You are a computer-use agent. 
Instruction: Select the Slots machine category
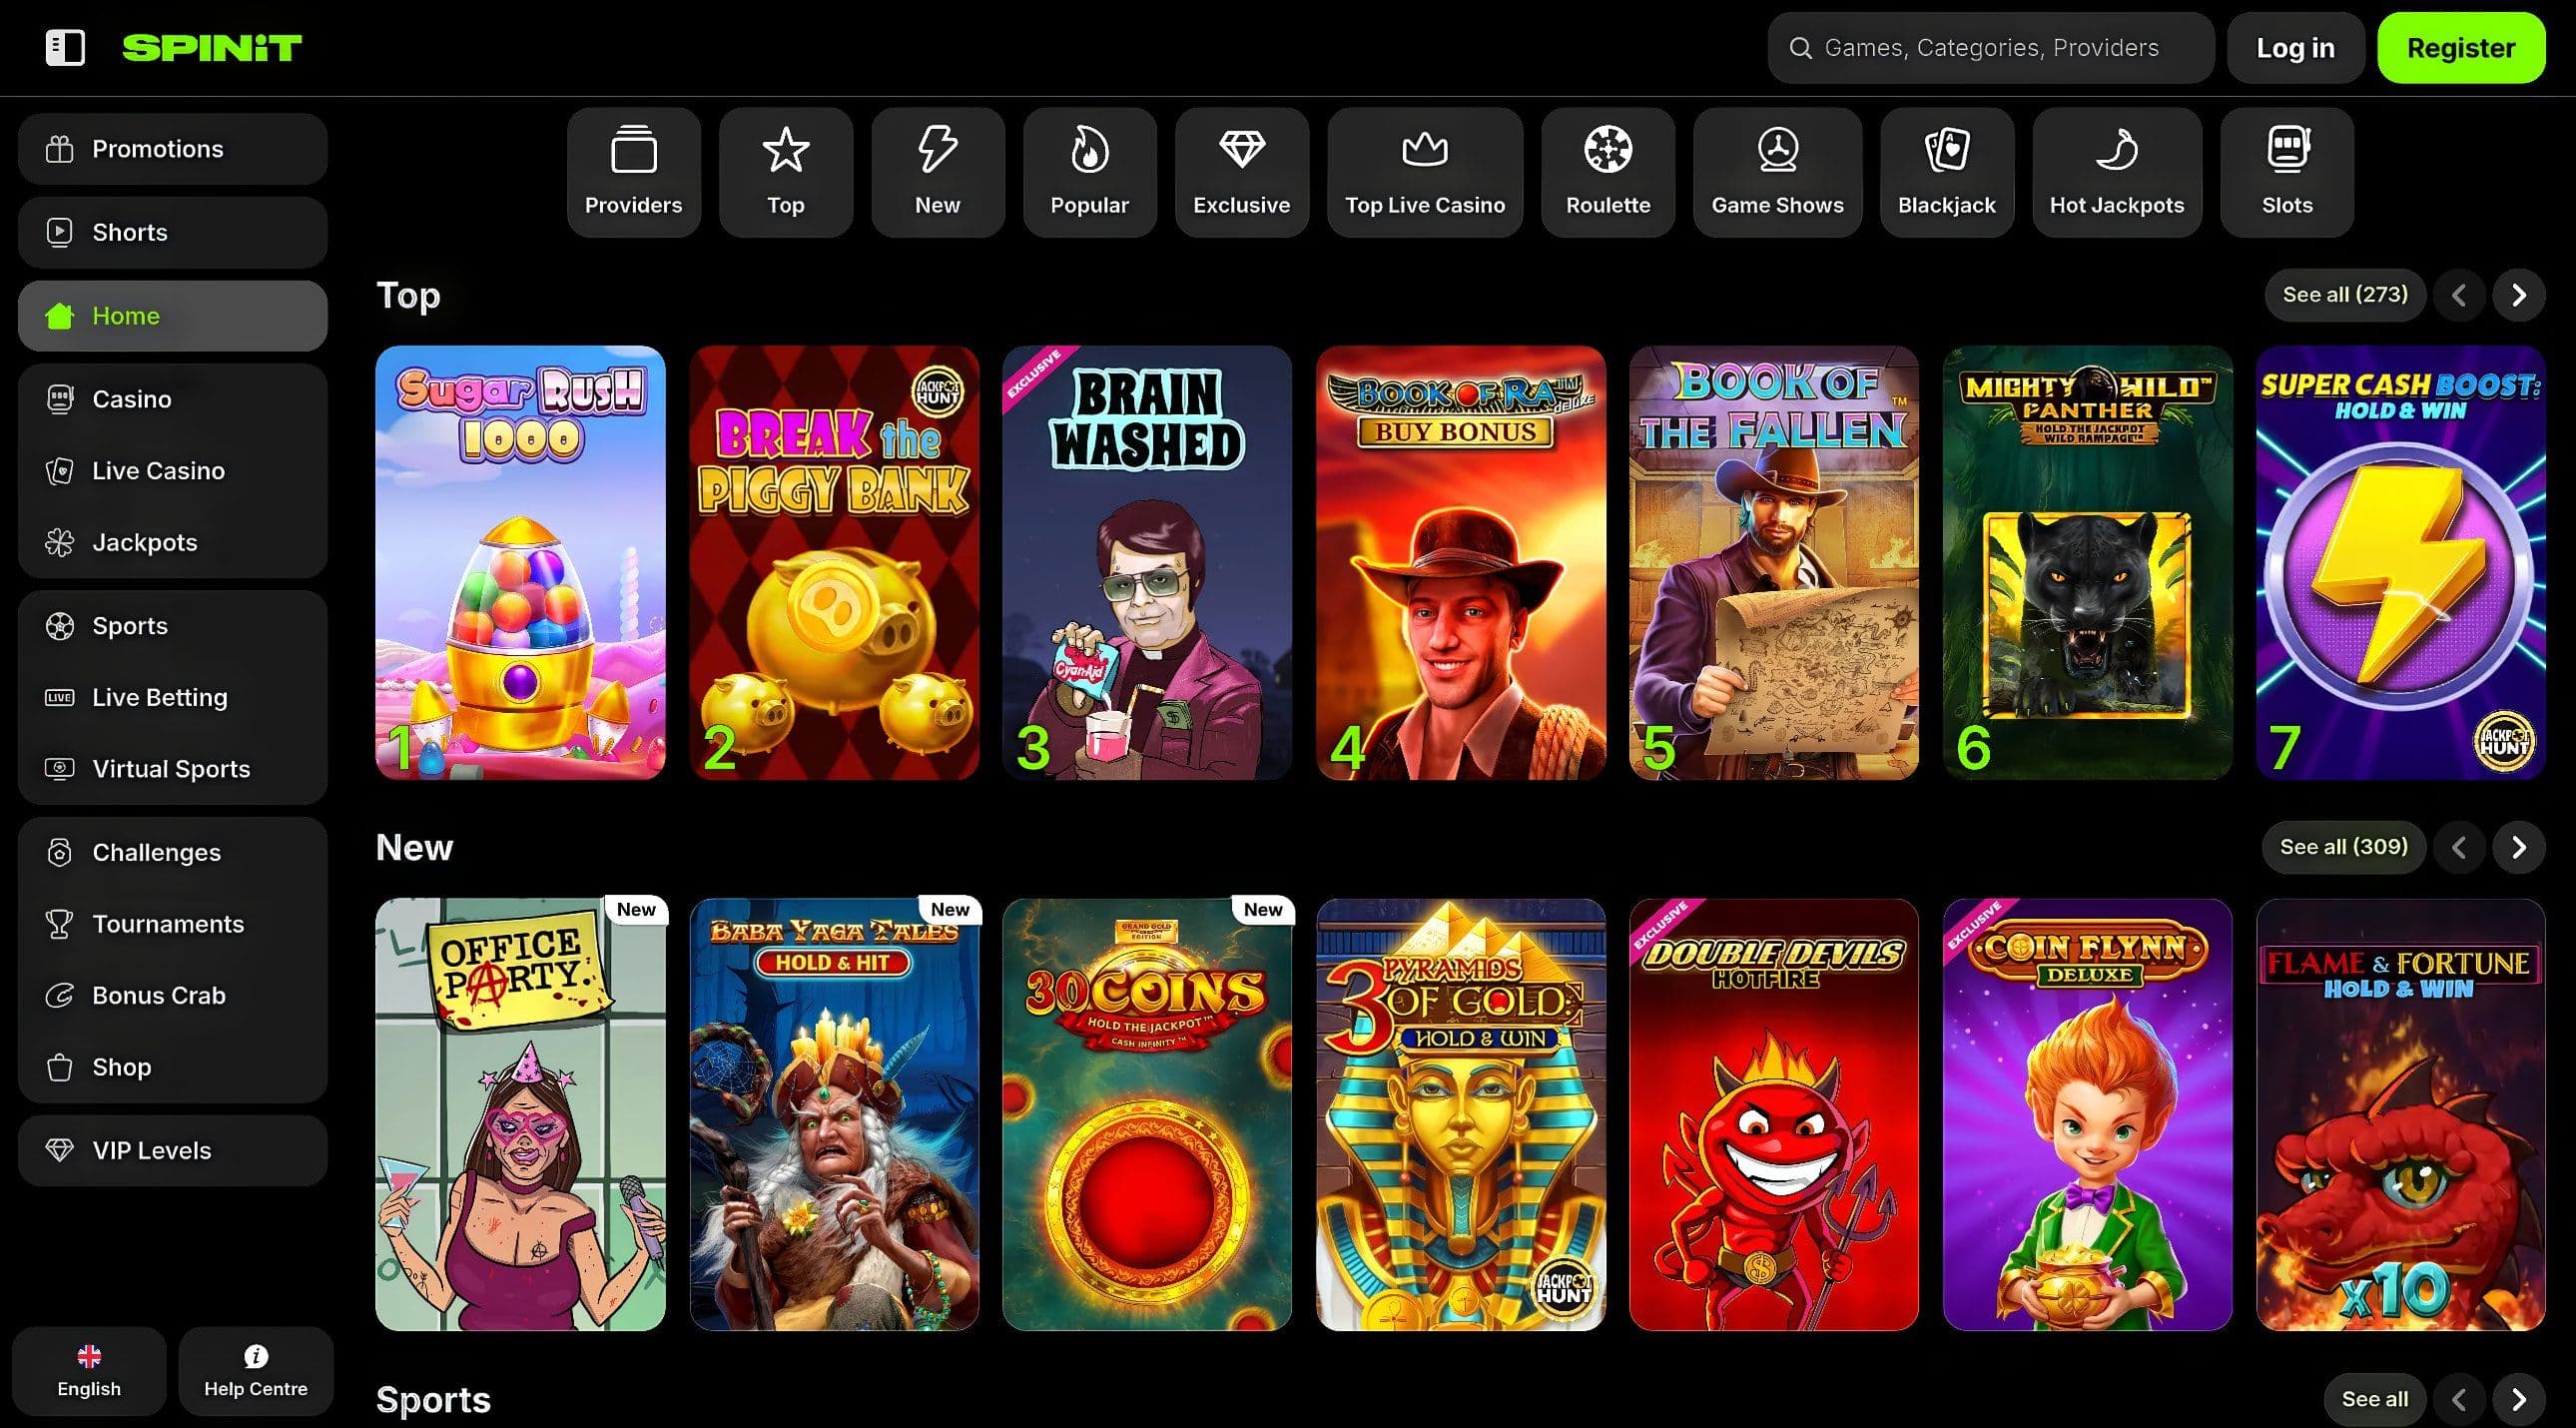tap(2286, 172)
